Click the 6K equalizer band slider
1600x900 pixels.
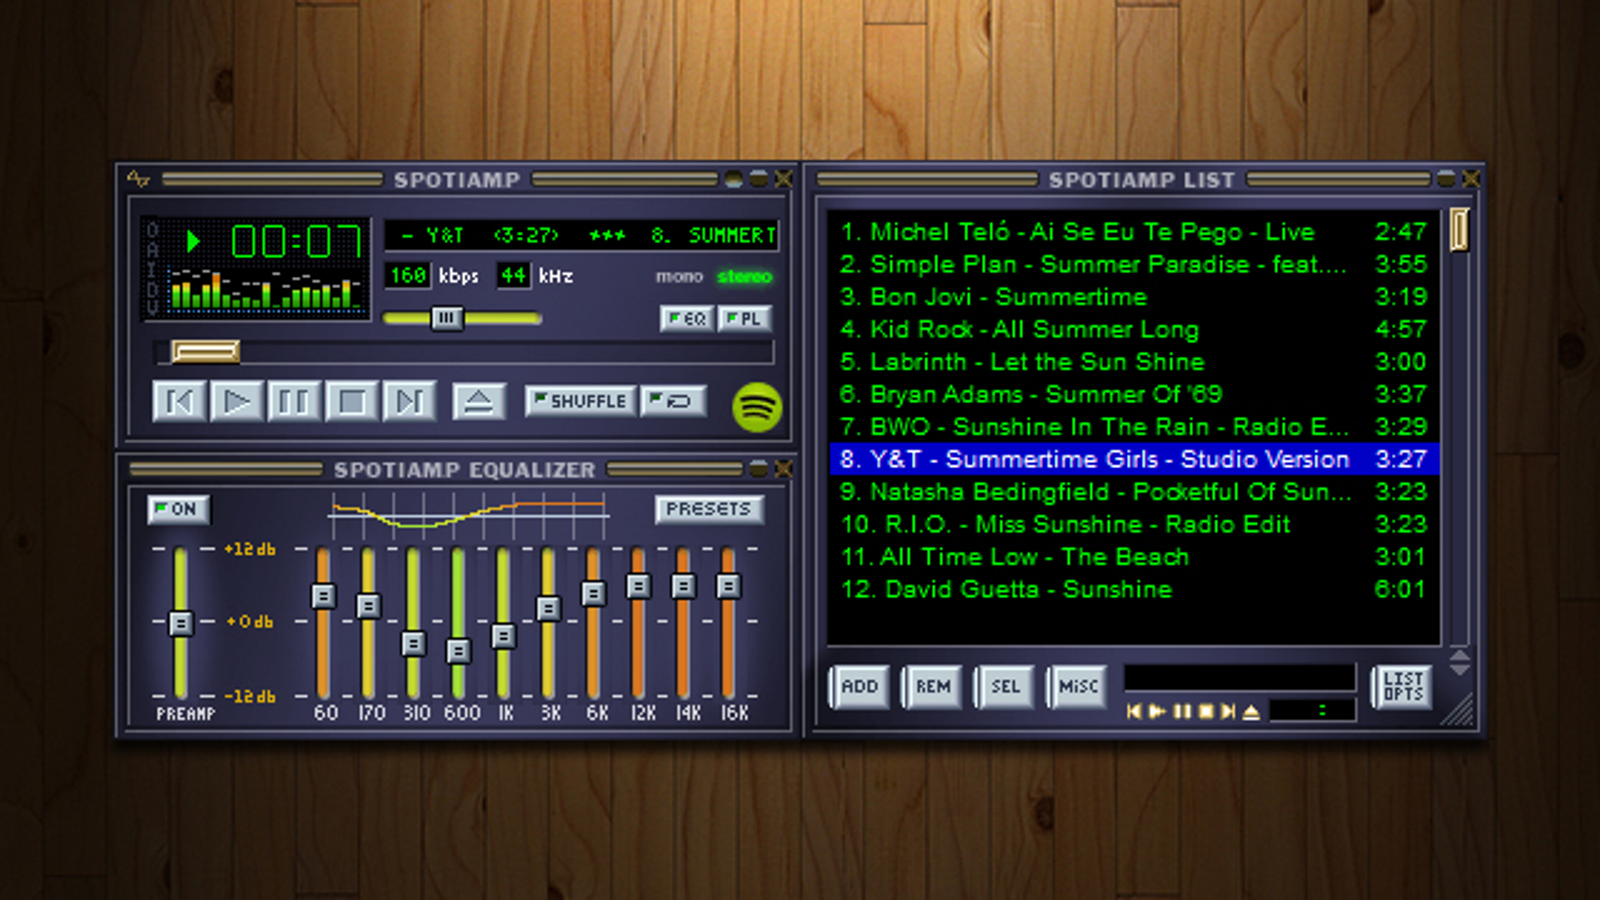click(593, 594)
